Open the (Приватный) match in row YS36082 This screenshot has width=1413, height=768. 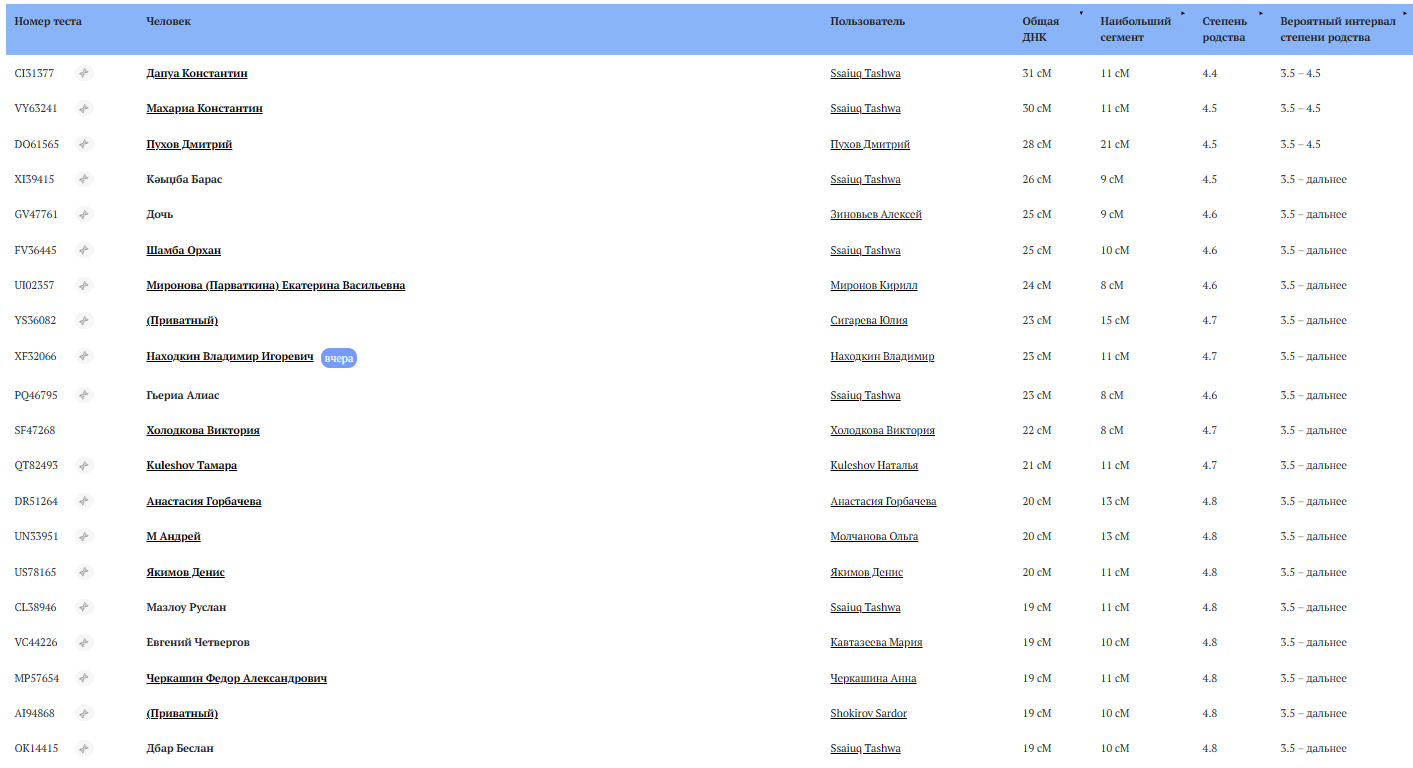(x=182, y=320)
